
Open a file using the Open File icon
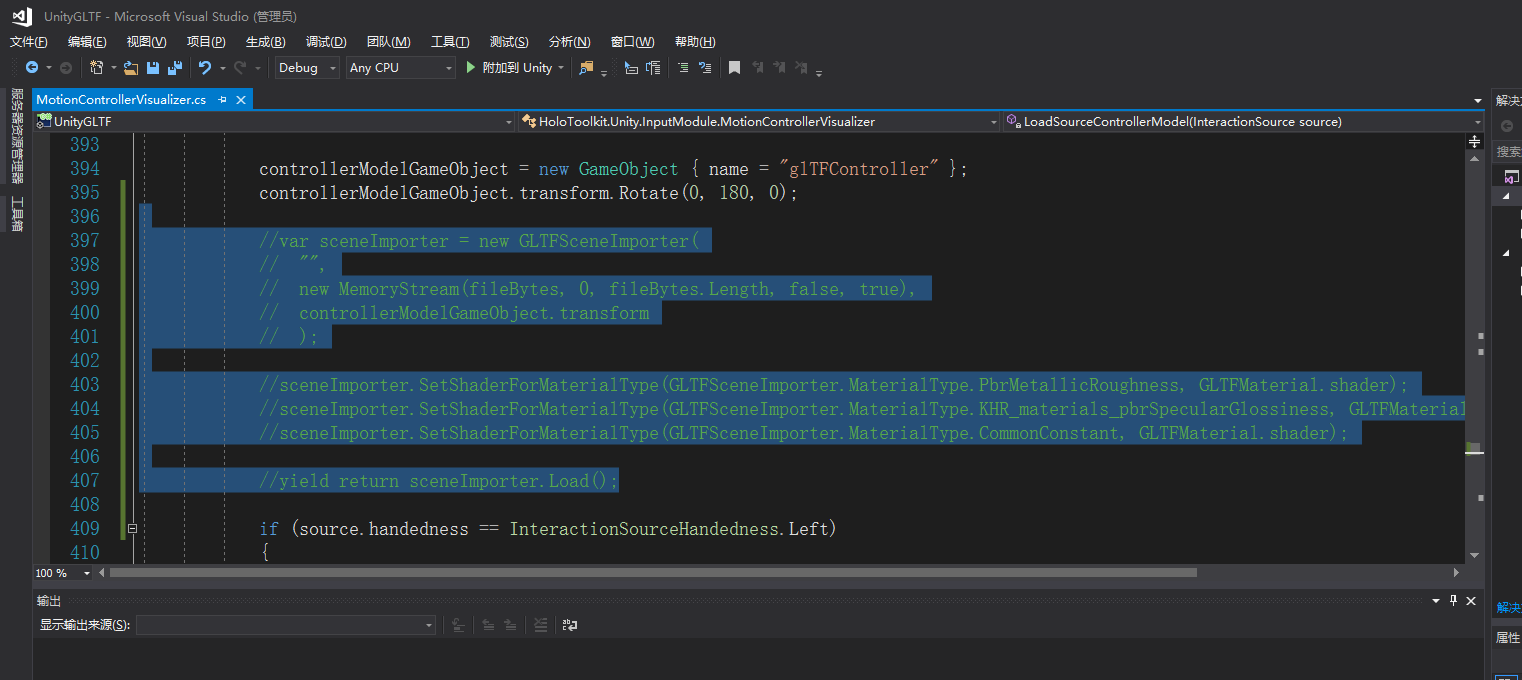131,67
